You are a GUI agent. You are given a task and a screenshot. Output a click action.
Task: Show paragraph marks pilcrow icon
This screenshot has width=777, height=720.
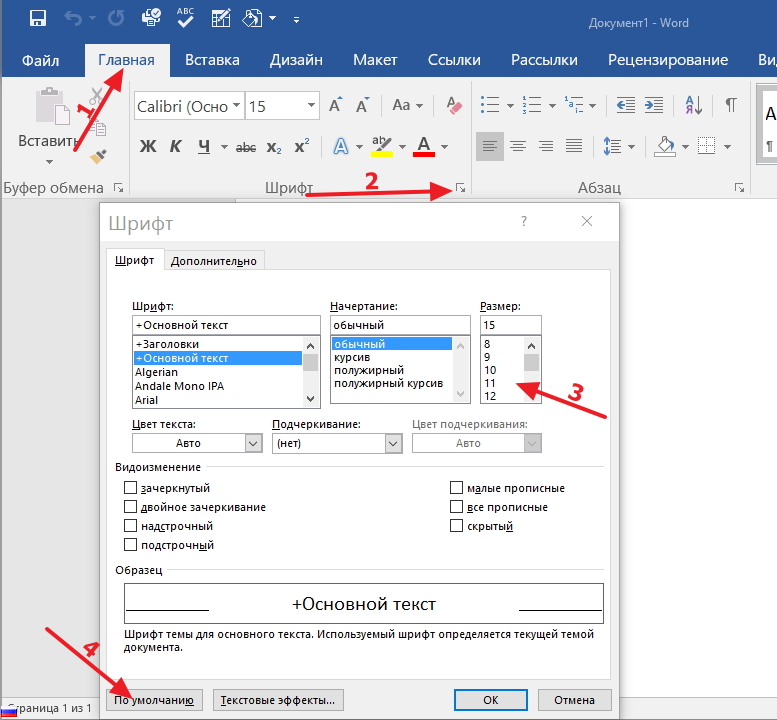pyautogui.click(x=731, y=105)
